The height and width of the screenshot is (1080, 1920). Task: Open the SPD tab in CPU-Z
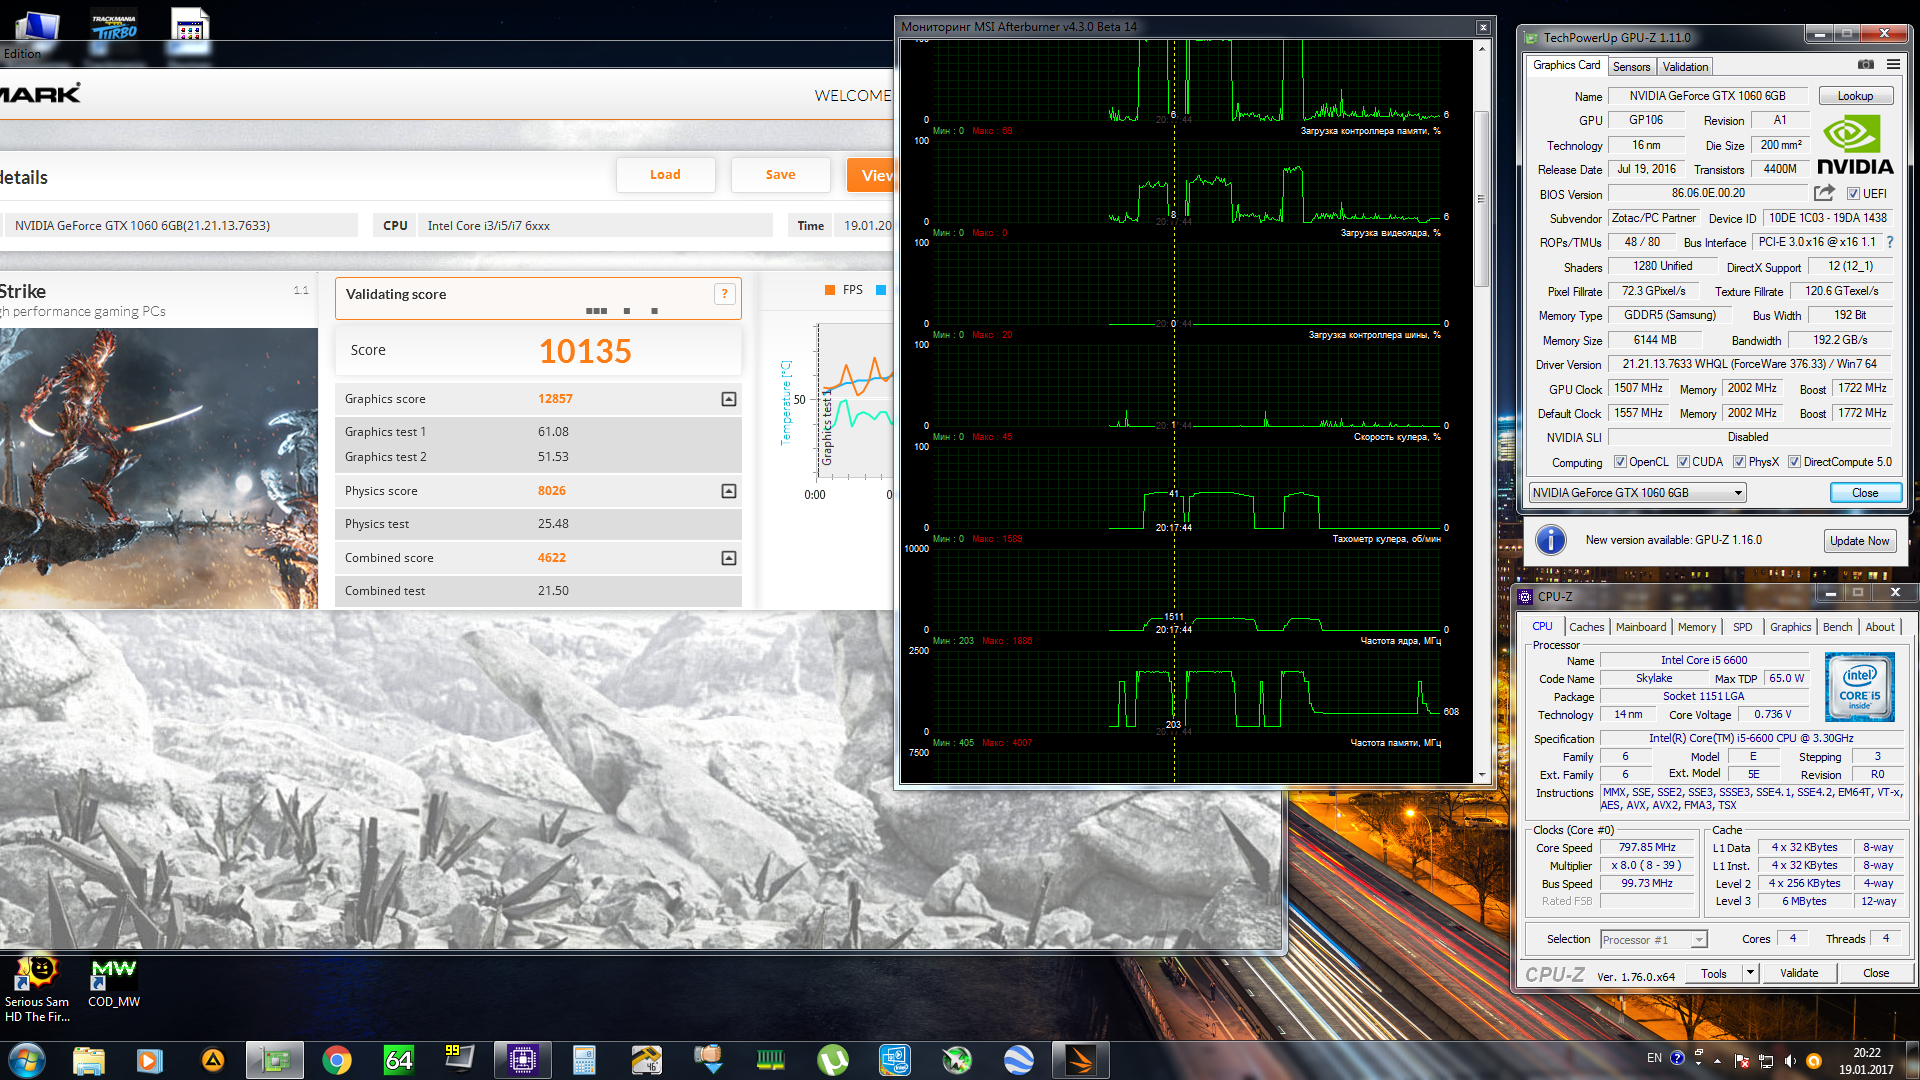click(x=1743, y=627)
